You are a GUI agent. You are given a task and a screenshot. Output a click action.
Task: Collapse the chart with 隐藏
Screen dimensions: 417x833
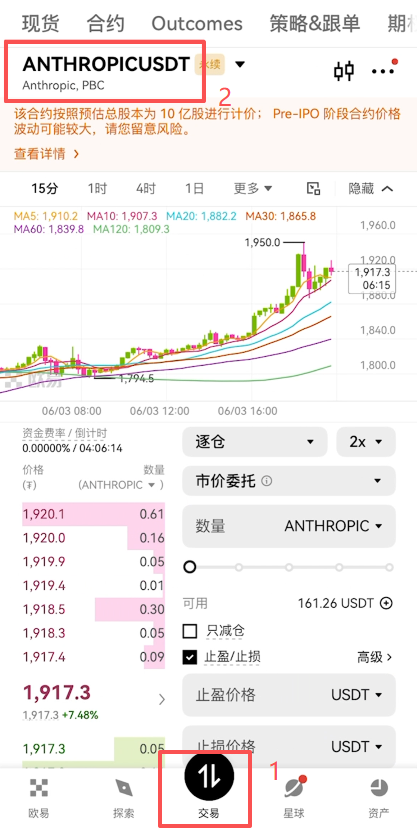pos(371,188)
